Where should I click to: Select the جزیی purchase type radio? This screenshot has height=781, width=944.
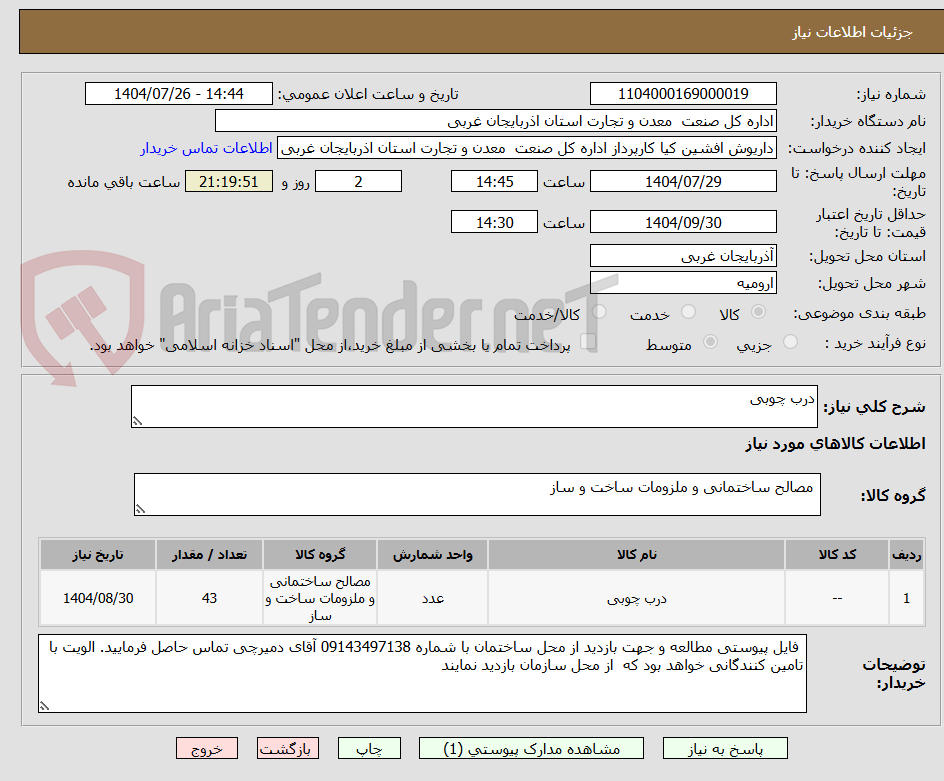790,342
